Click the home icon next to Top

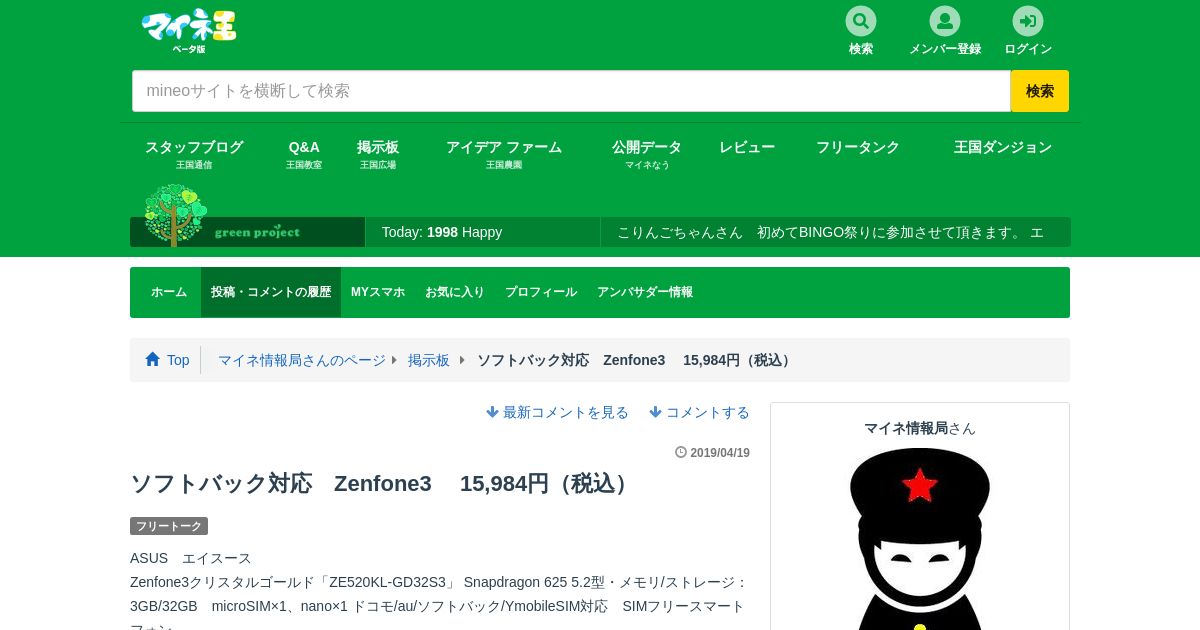click(153, 359)
